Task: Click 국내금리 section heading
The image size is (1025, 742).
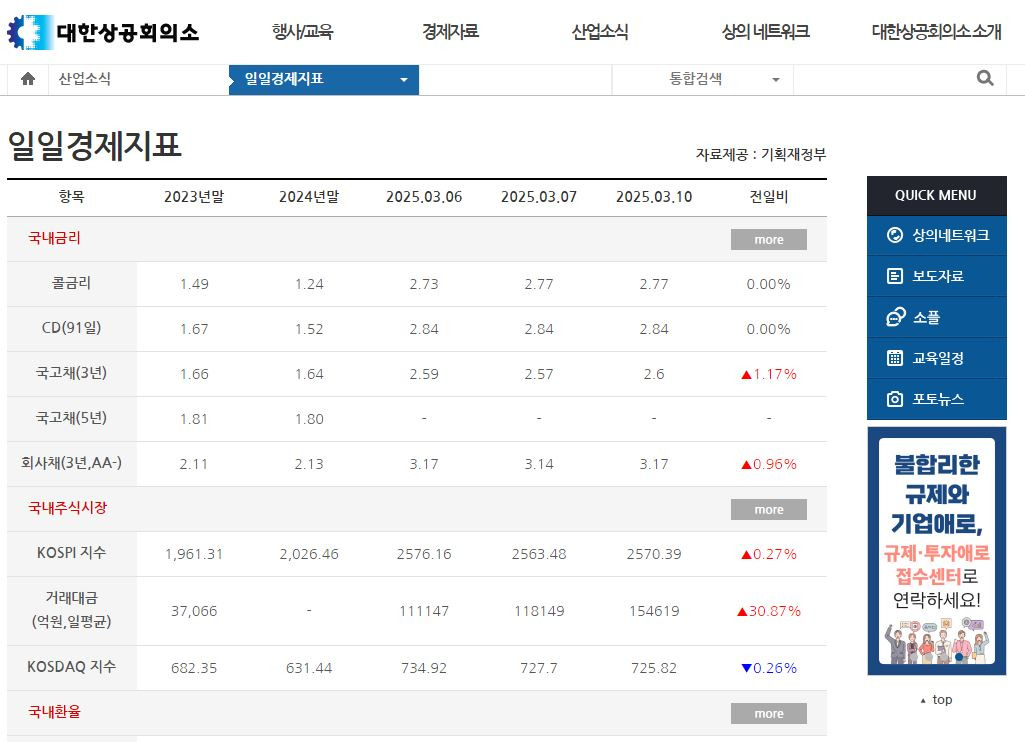Action: pos(54,238)
